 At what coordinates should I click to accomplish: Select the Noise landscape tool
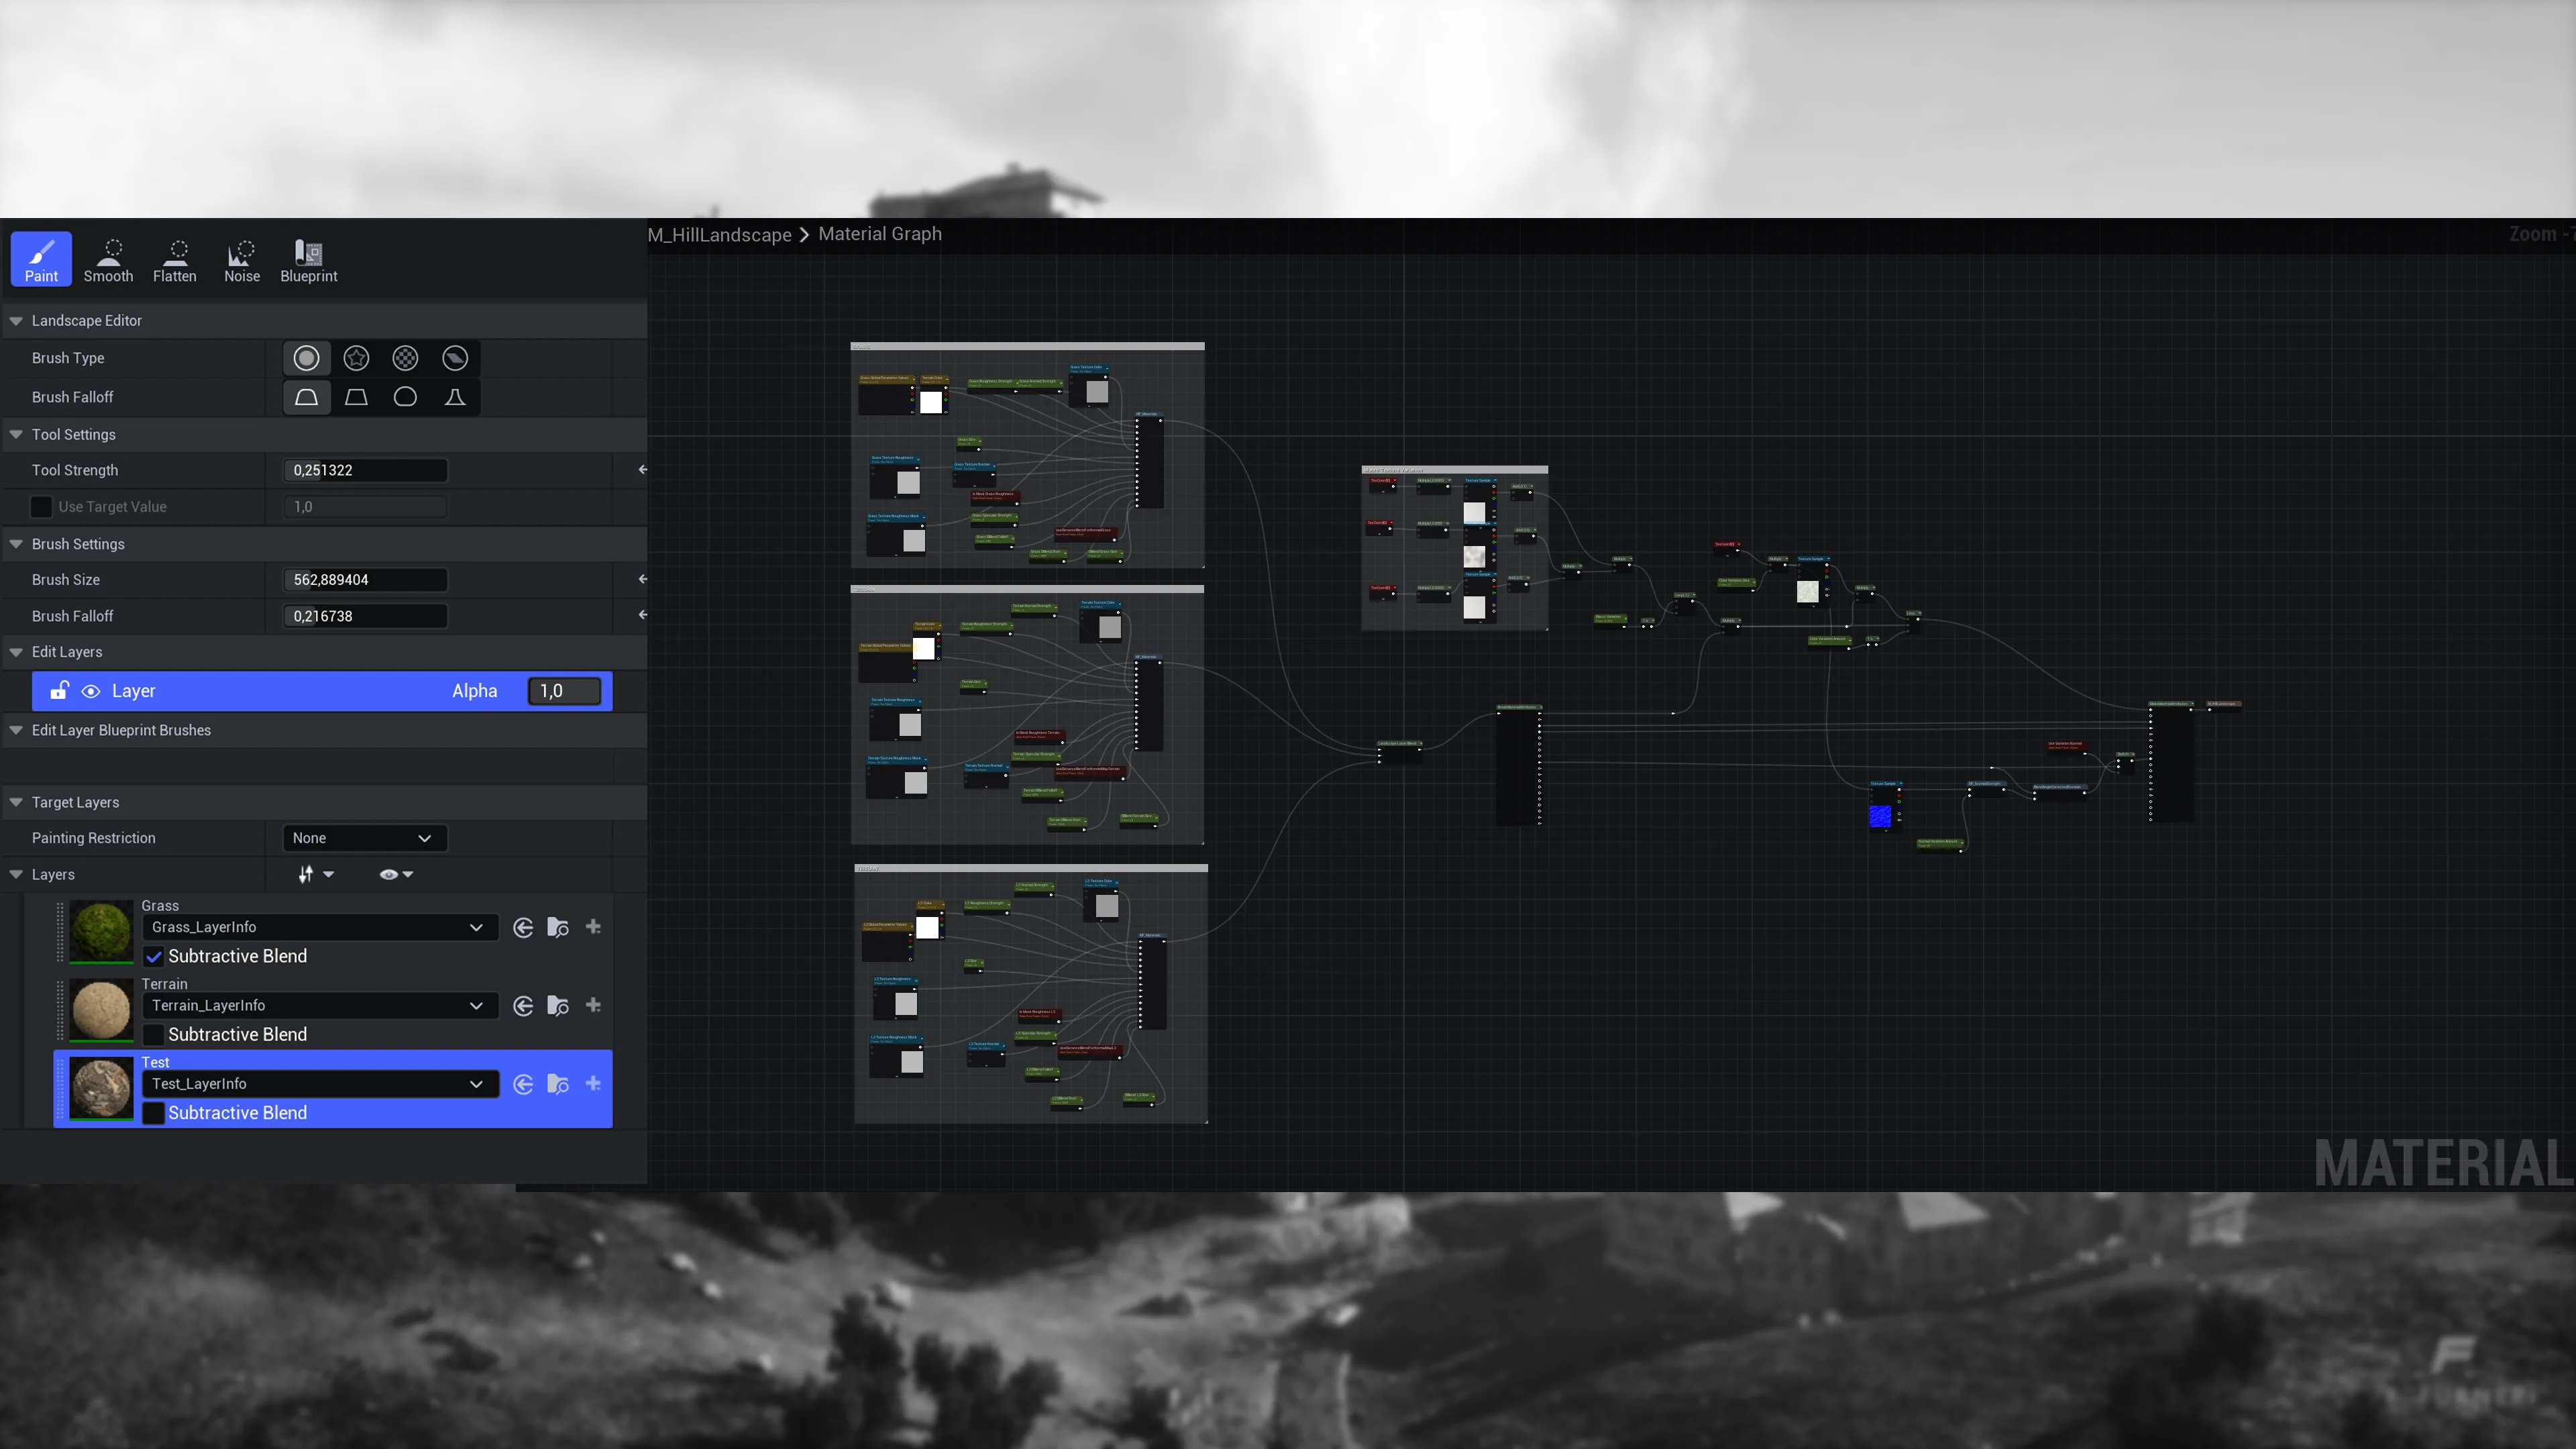(x=242, y=260)
